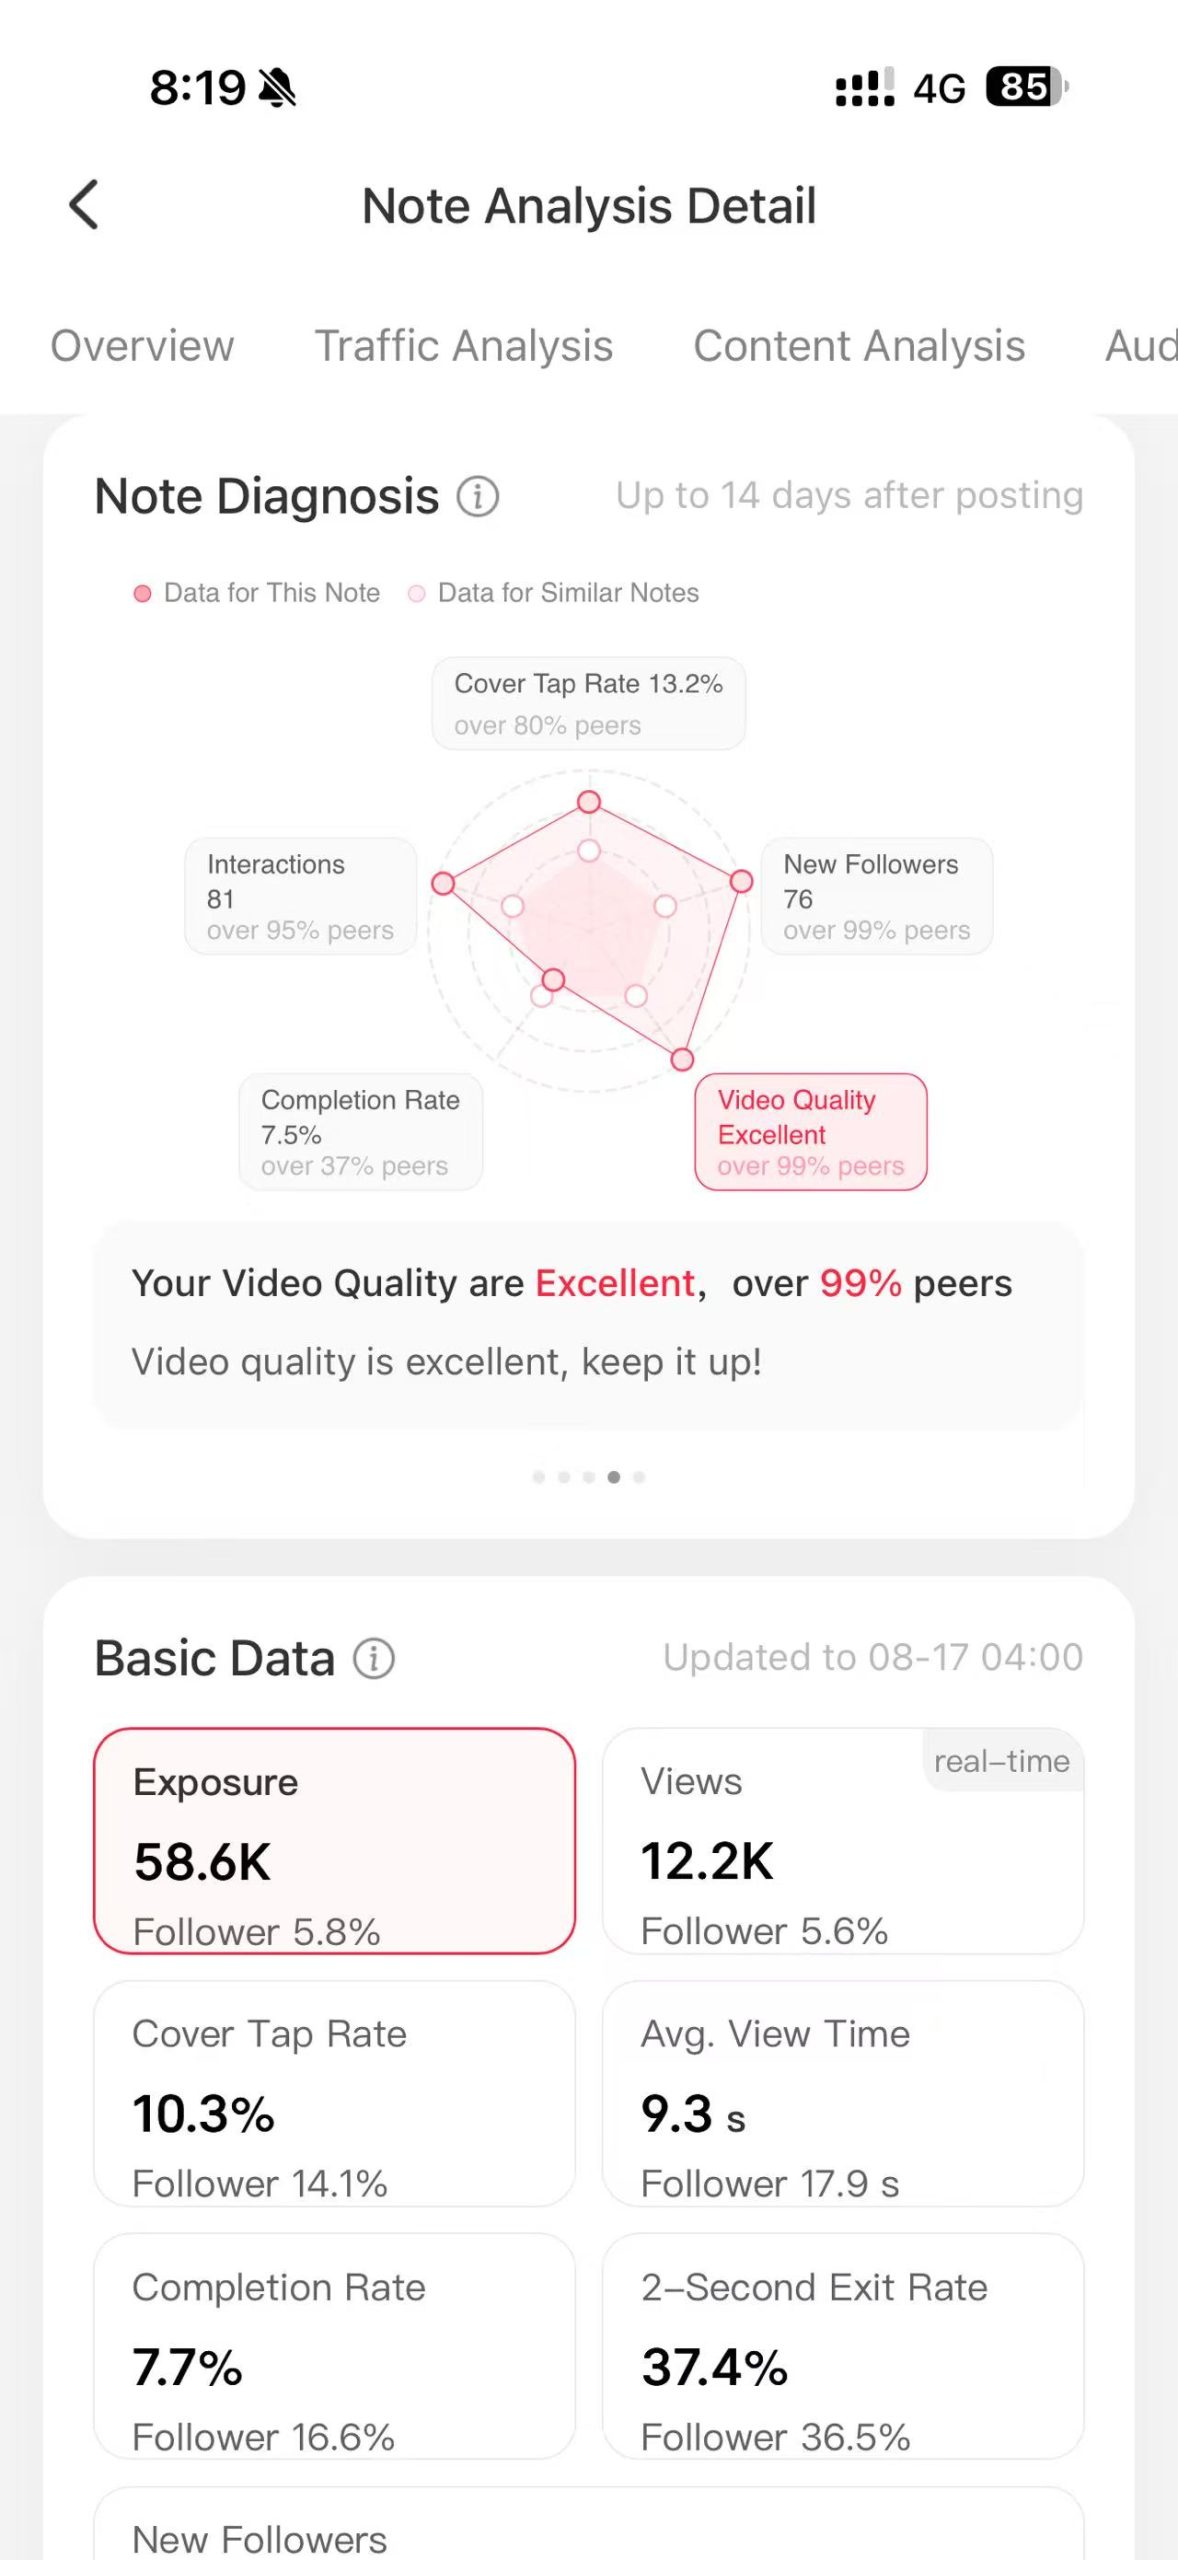1178x2560 pixels.
Task: Switch to the Traffic Analysis tab
Action: [x=464, y=346]
